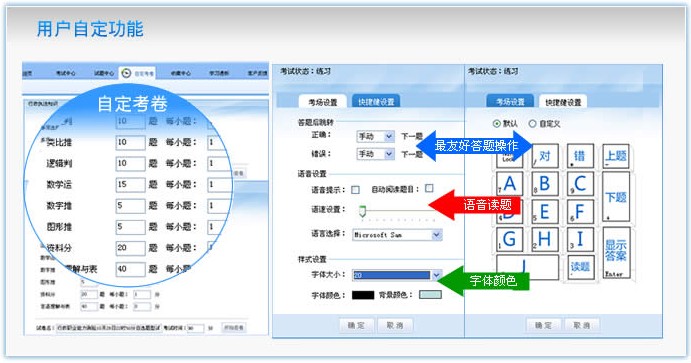
Task: Click 取消 in the voice settings dialog
Action: click(x=395, y=325)
